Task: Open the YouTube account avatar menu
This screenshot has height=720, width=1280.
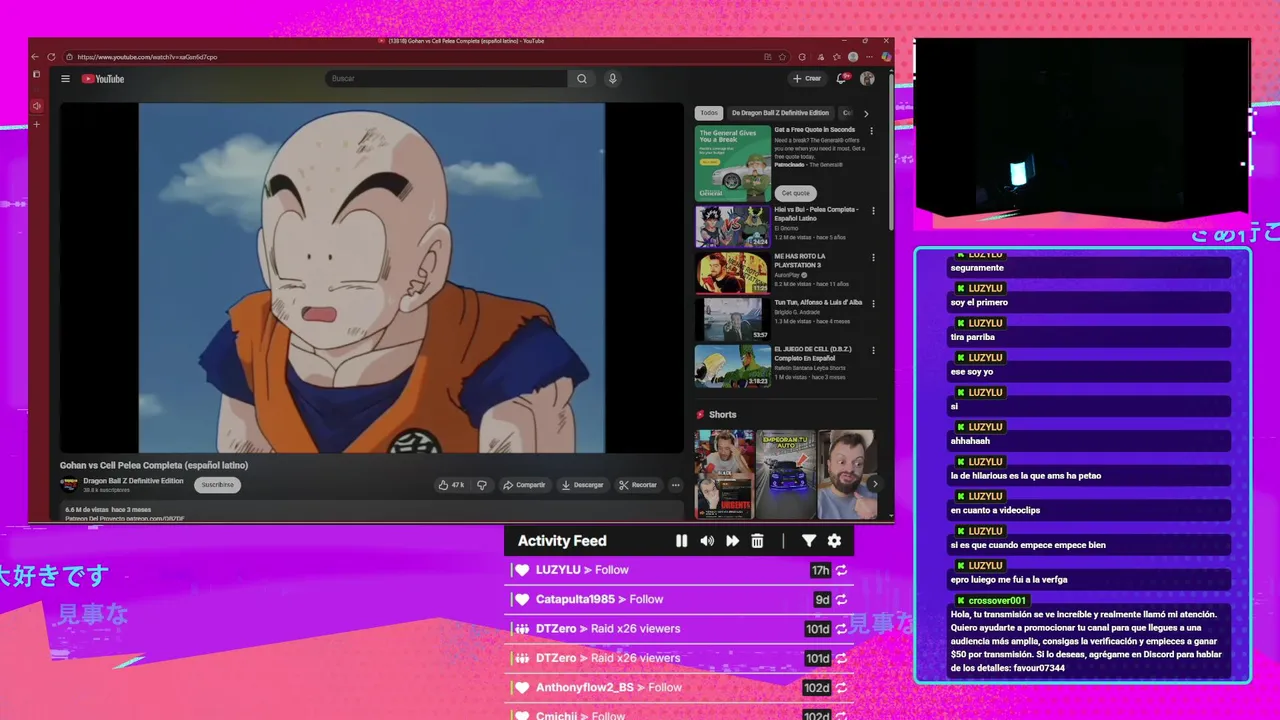Action: 867,78
